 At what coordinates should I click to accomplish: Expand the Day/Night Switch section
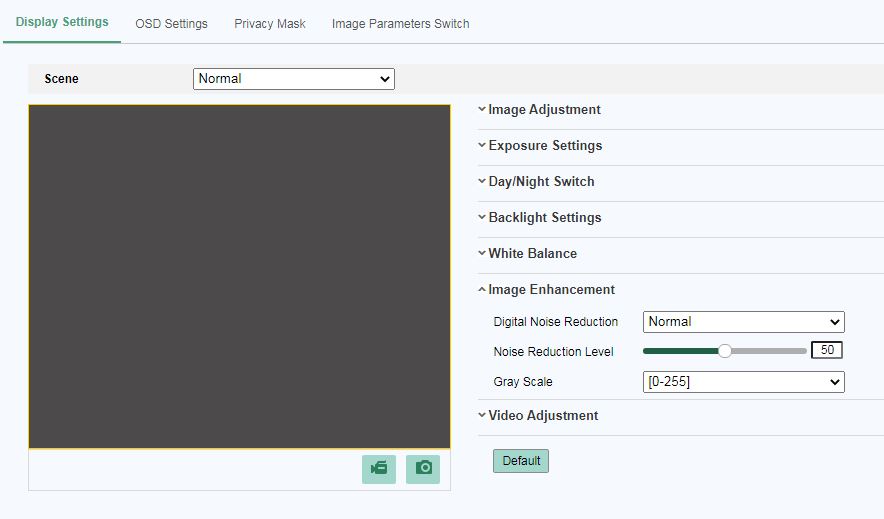click(x=541, y=182)
